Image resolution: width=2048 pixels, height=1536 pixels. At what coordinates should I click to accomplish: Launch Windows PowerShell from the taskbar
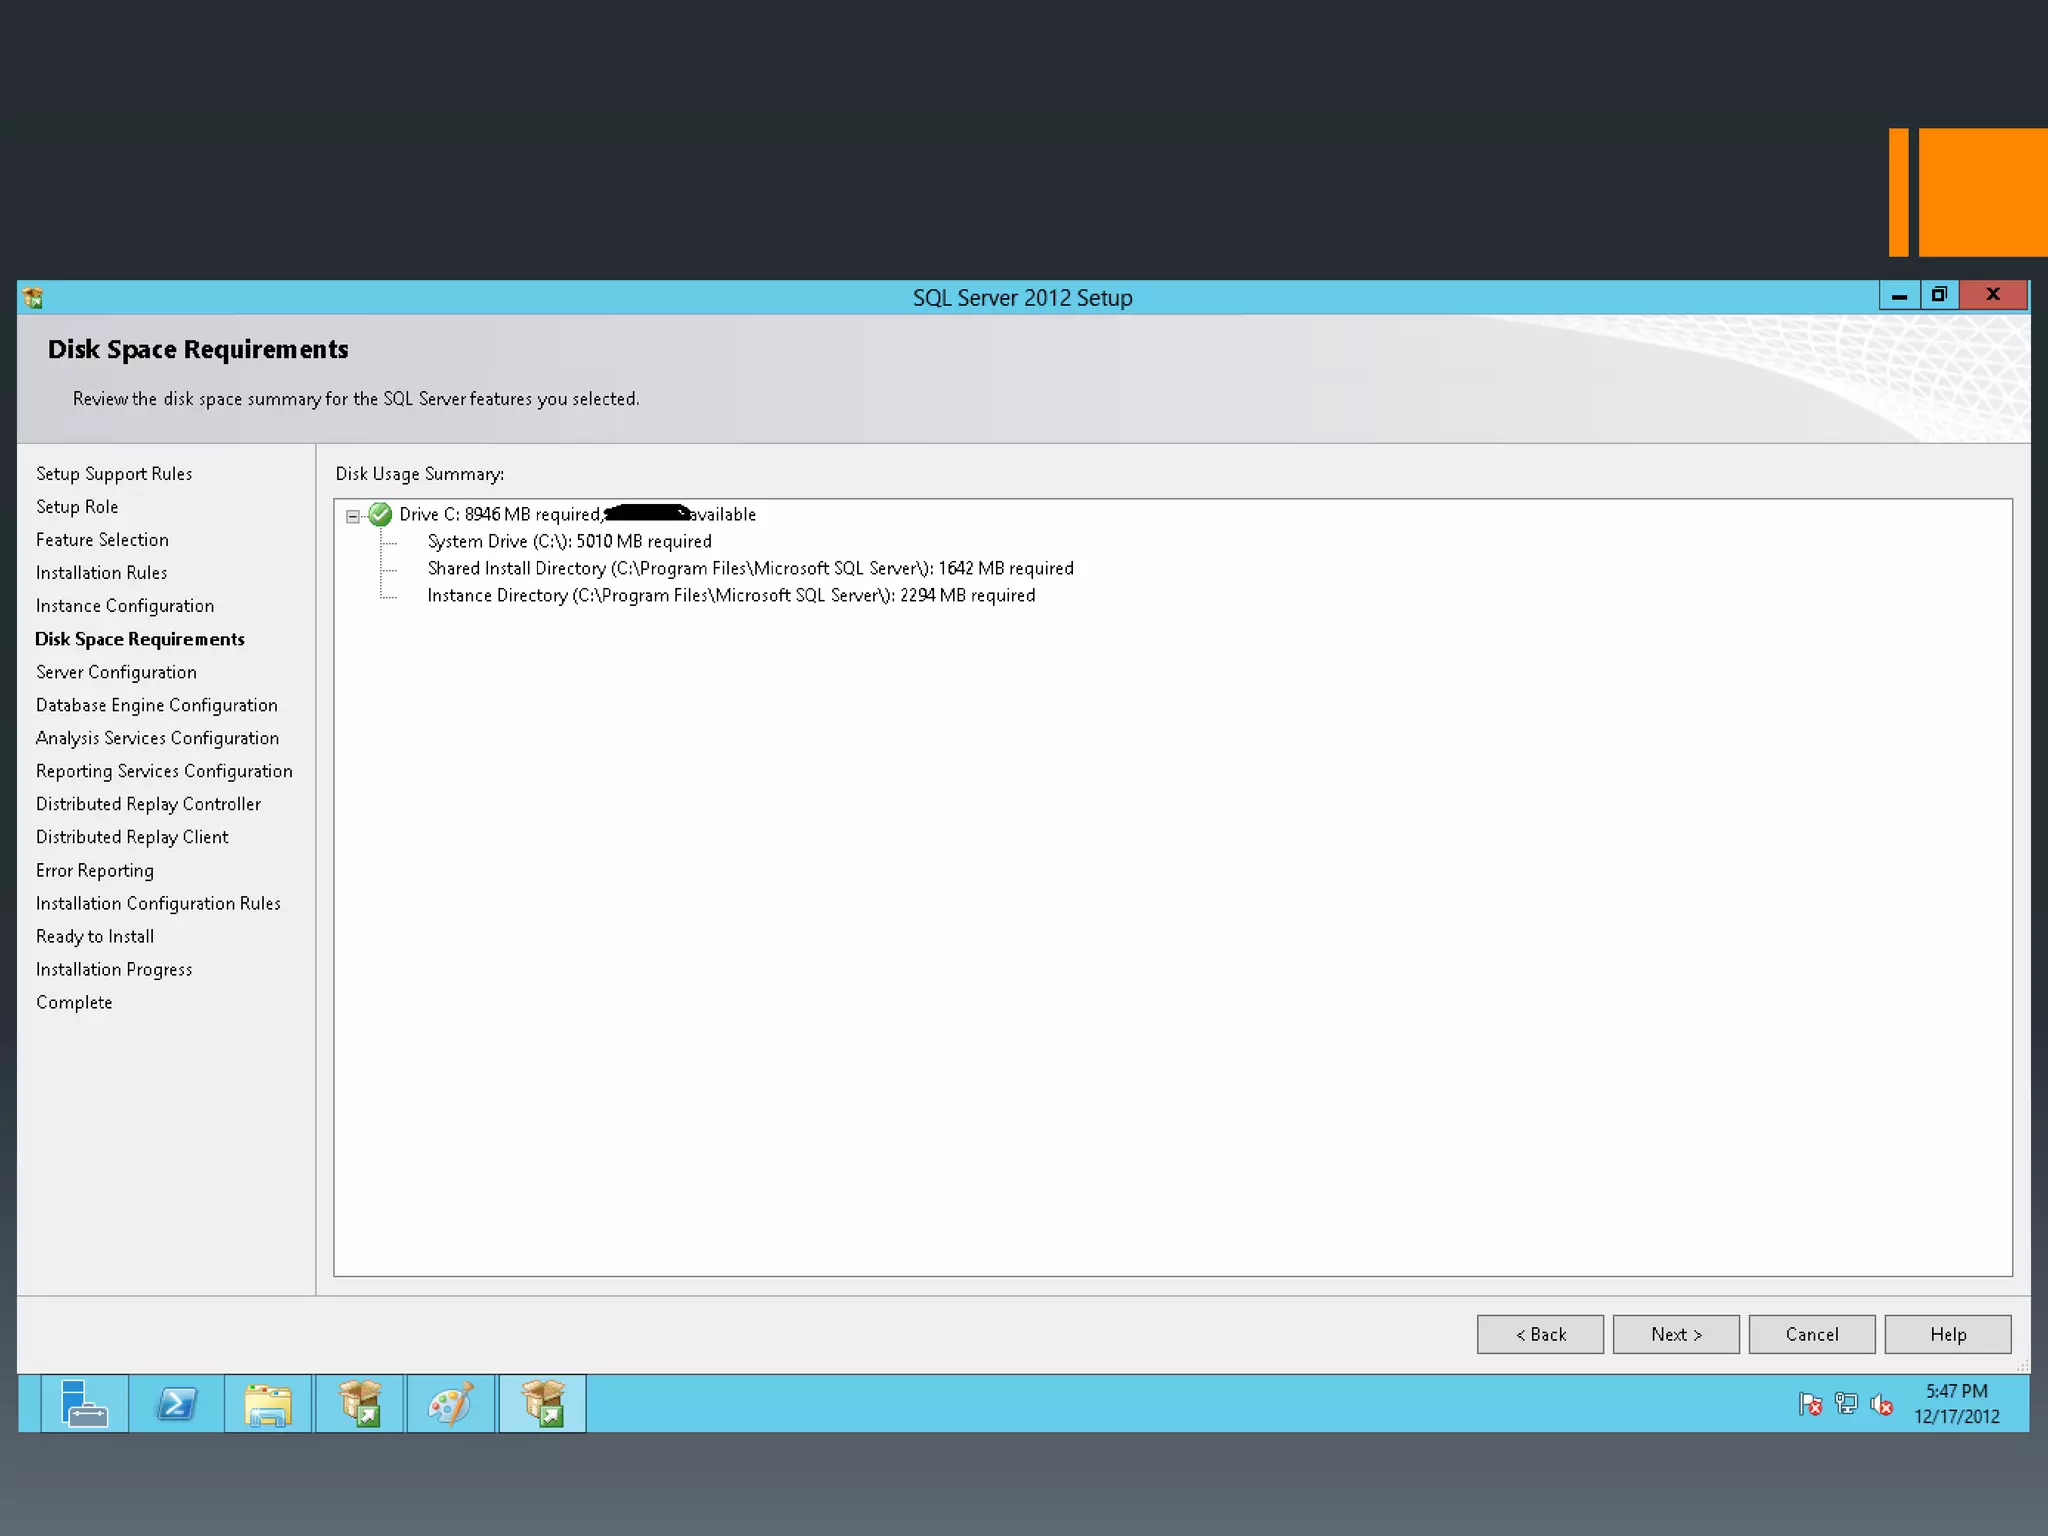click(177, 1403)
